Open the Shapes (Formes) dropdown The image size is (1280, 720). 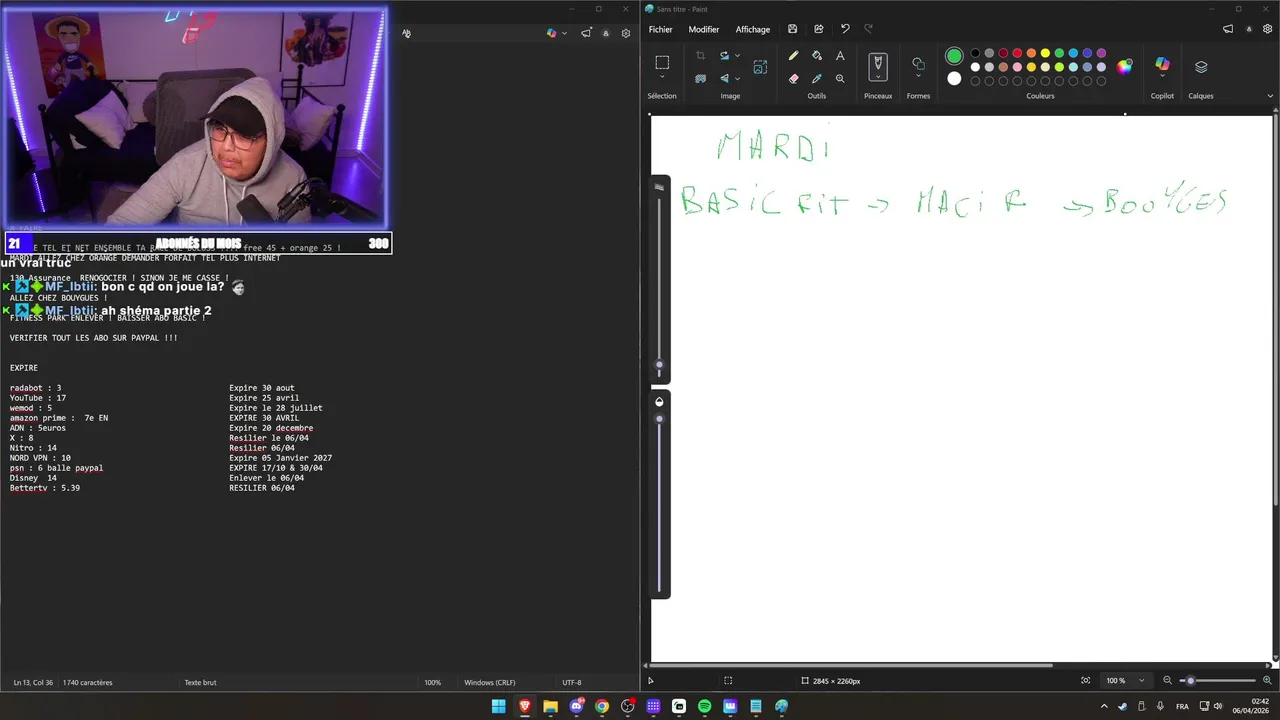[918, 76]
